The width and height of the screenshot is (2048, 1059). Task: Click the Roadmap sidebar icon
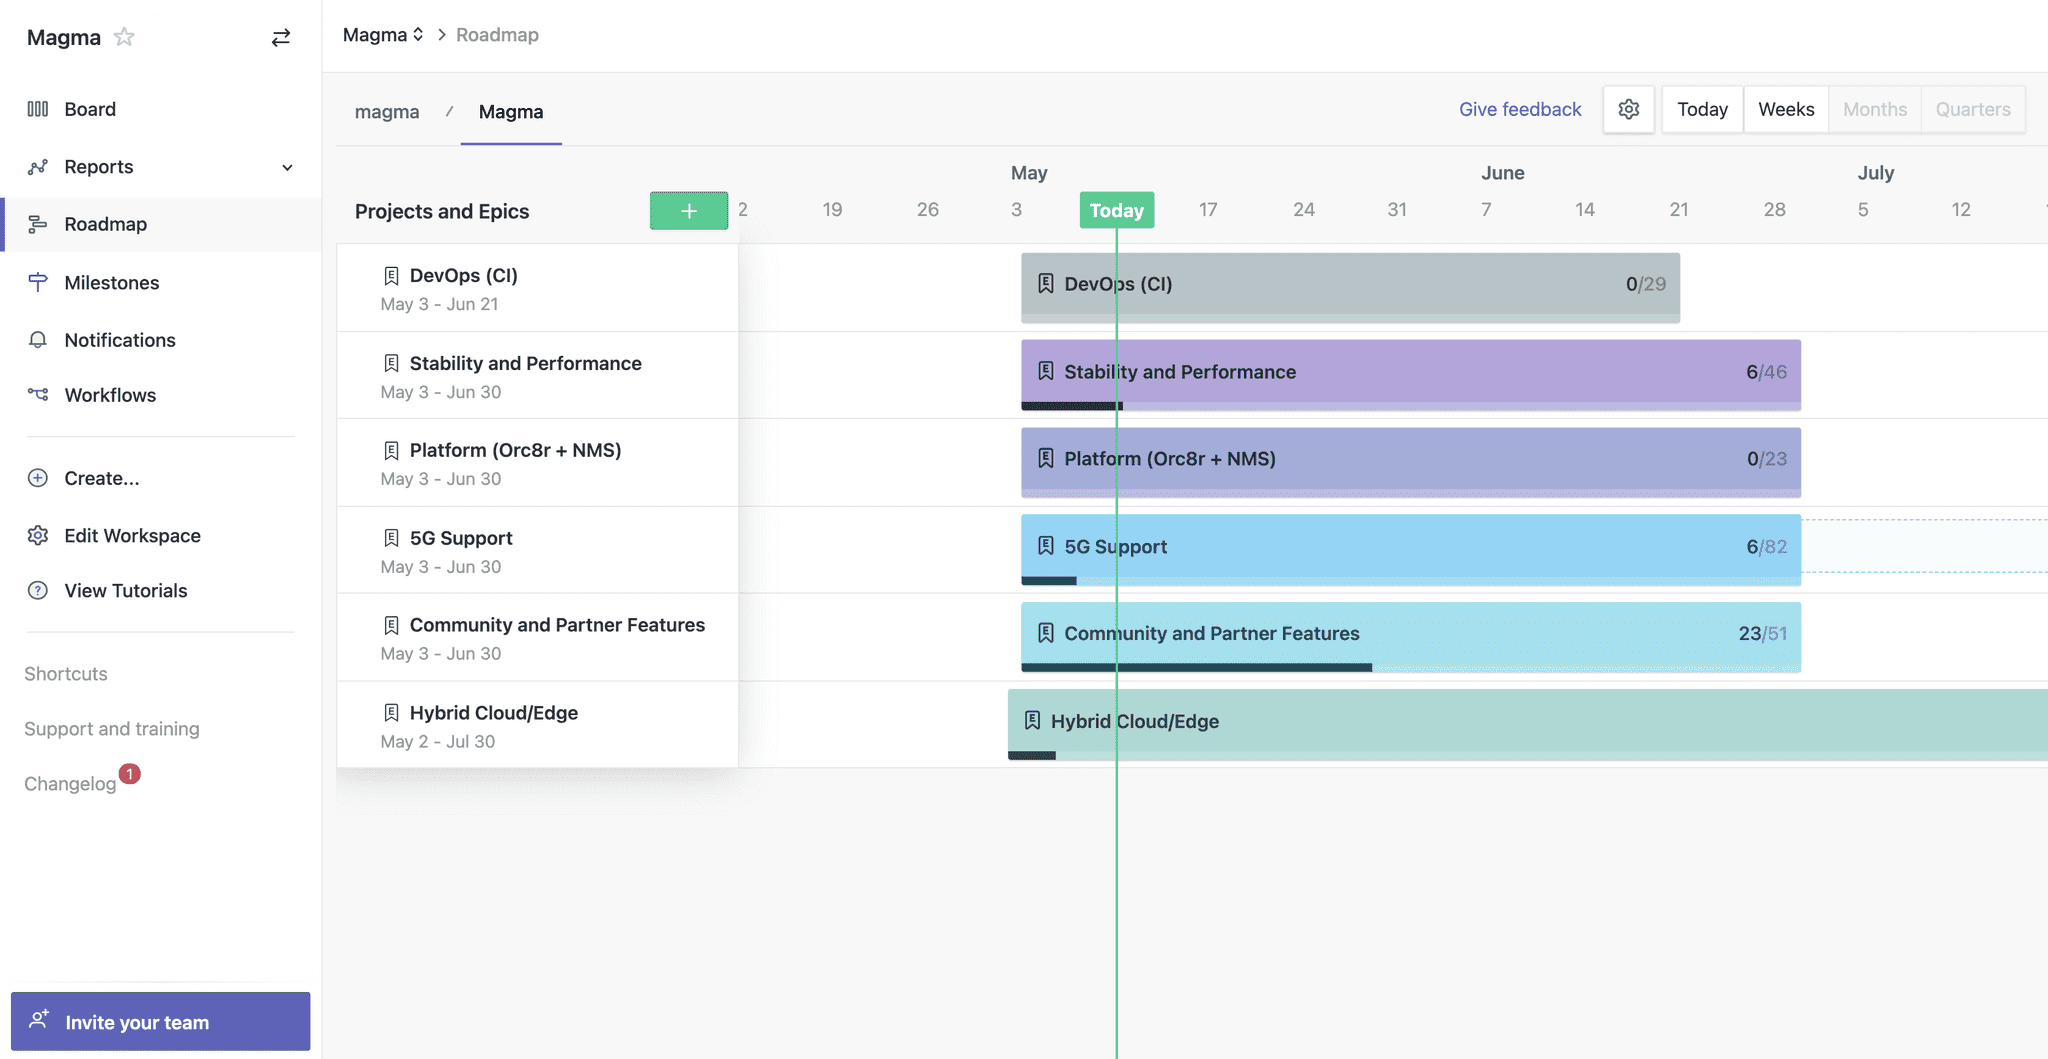37,224
